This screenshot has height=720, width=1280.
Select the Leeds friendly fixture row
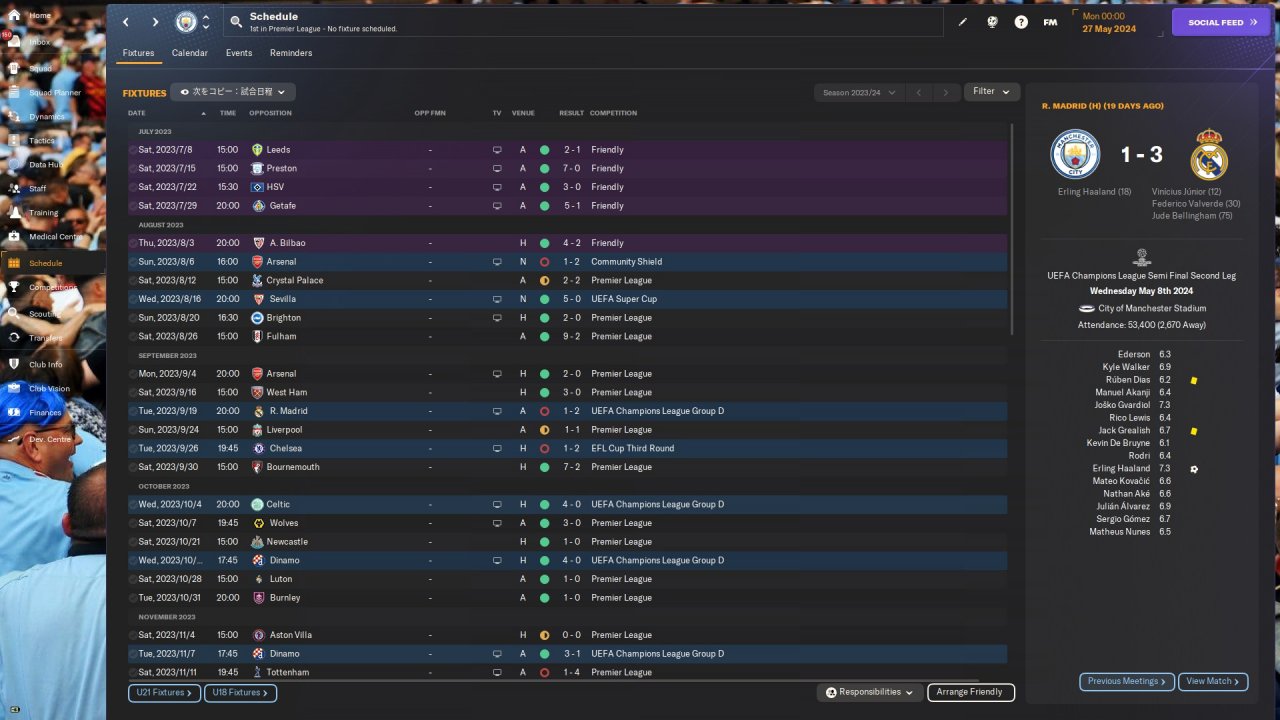click(x=567, y=150)
